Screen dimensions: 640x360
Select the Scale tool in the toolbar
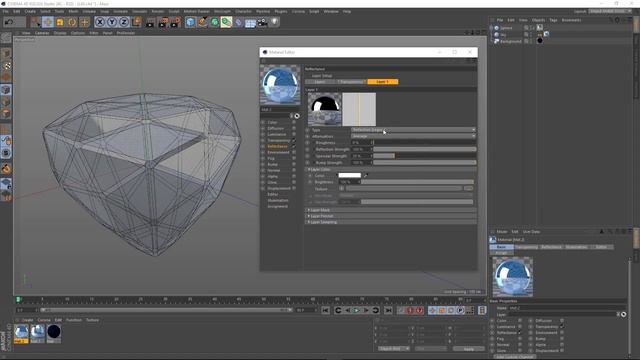click(x=60, y=22)
